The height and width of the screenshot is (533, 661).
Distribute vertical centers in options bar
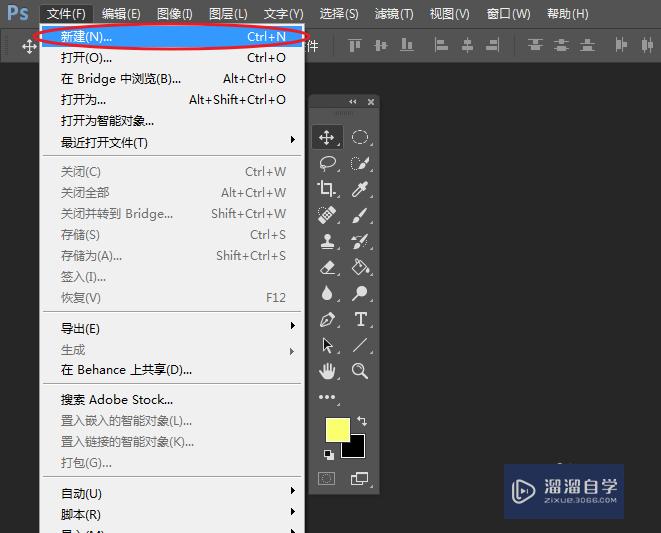pos(562,45)
